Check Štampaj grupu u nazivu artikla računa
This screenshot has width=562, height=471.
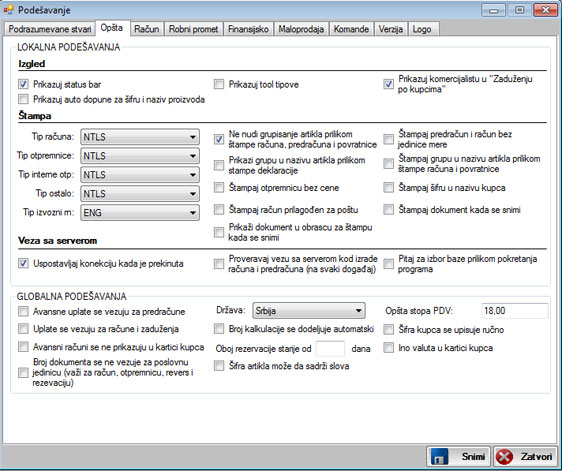(x=389, y=164)
